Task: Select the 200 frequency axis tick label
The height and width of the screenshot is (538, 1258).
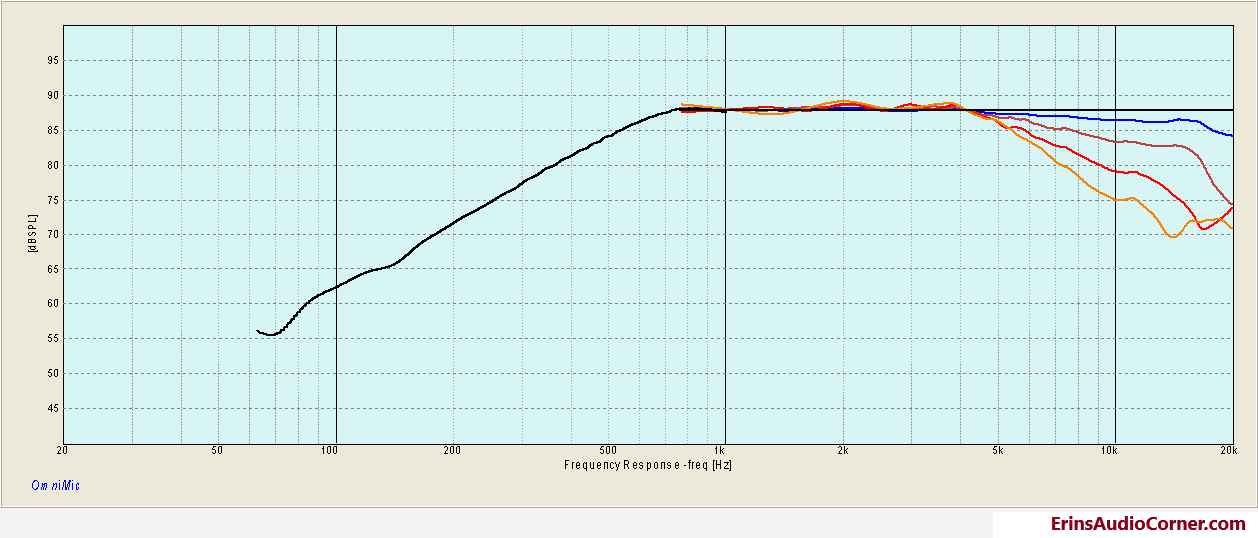Action: tap(451, 451)
